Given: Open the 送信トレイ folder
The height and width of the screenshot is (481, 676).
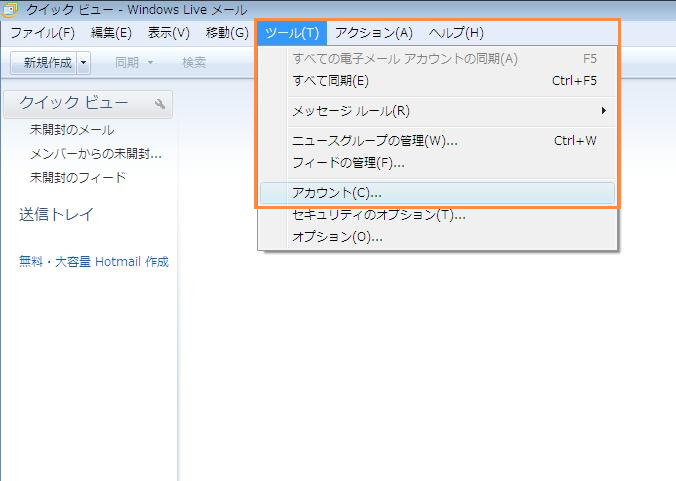Looking at the screenshot, I should [56, 215].
